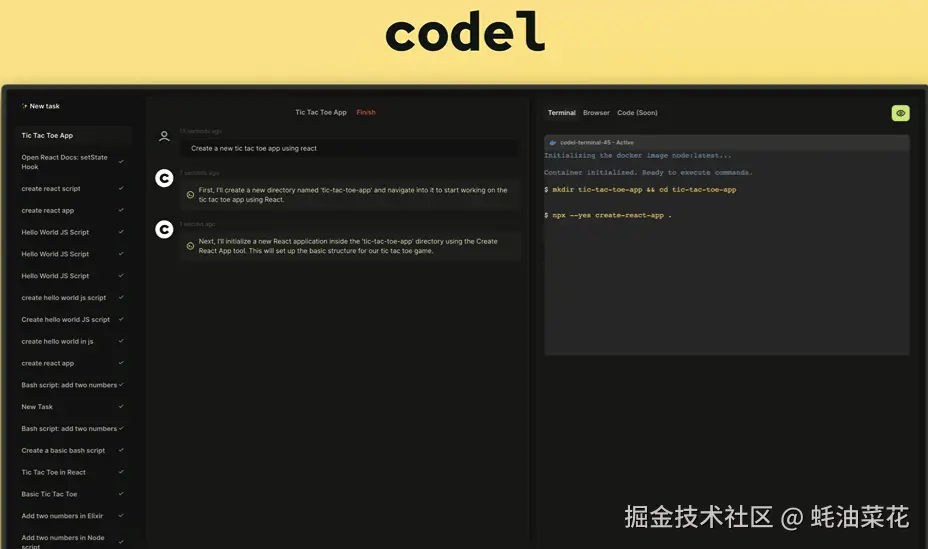Click the checkmark beside Tic Tac Toe in React
Viewport: 928px width, 549px height.
click(121, 472)
